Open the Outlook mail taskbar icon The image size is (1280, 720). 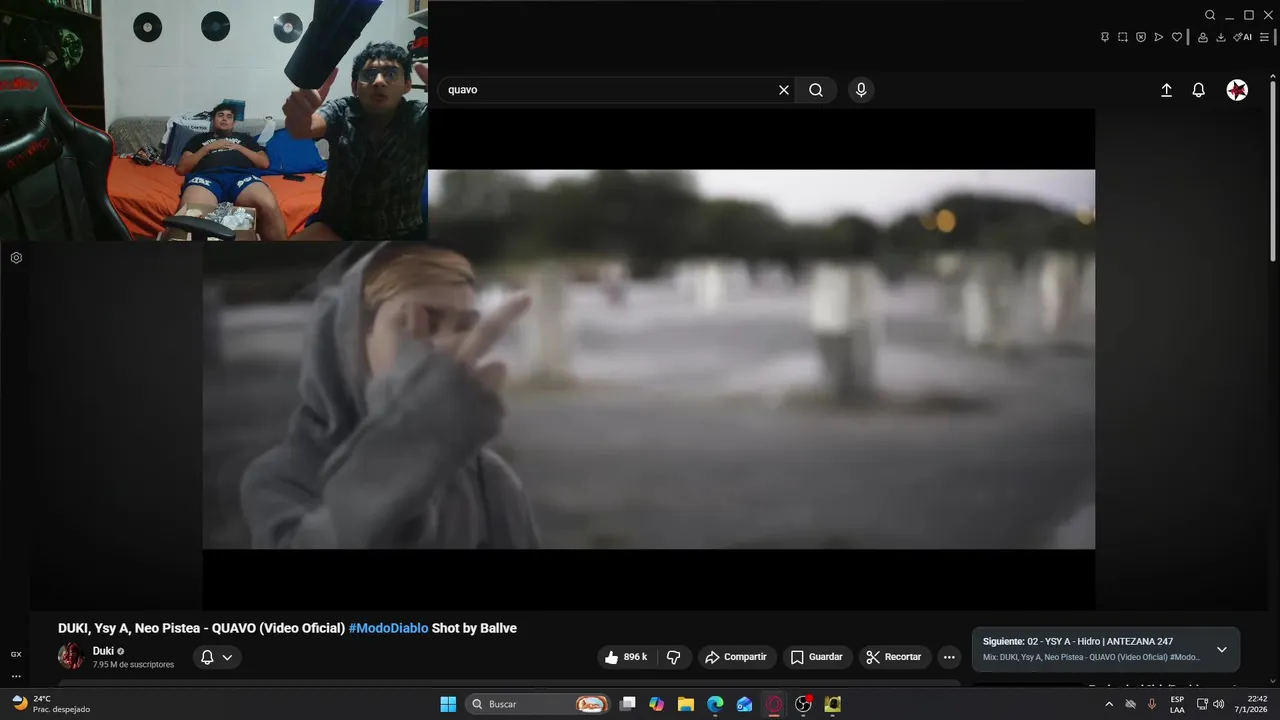(744, 704)
